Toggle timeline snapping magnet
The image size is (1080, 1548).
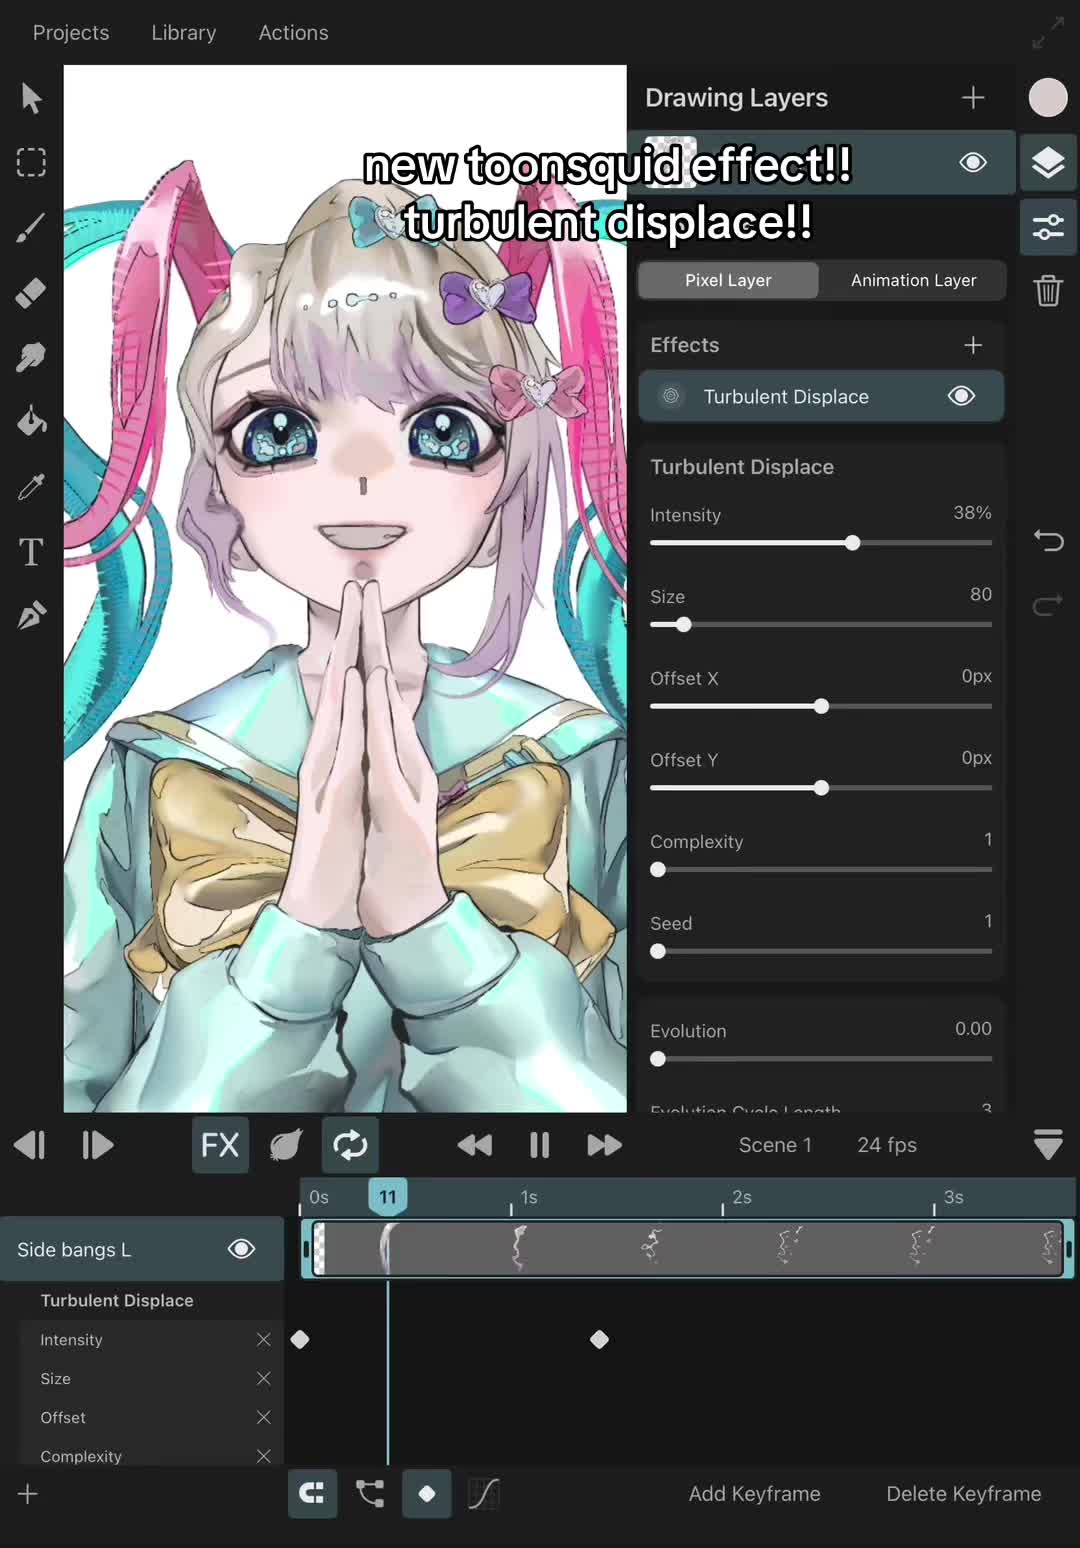click(312, 1494)
